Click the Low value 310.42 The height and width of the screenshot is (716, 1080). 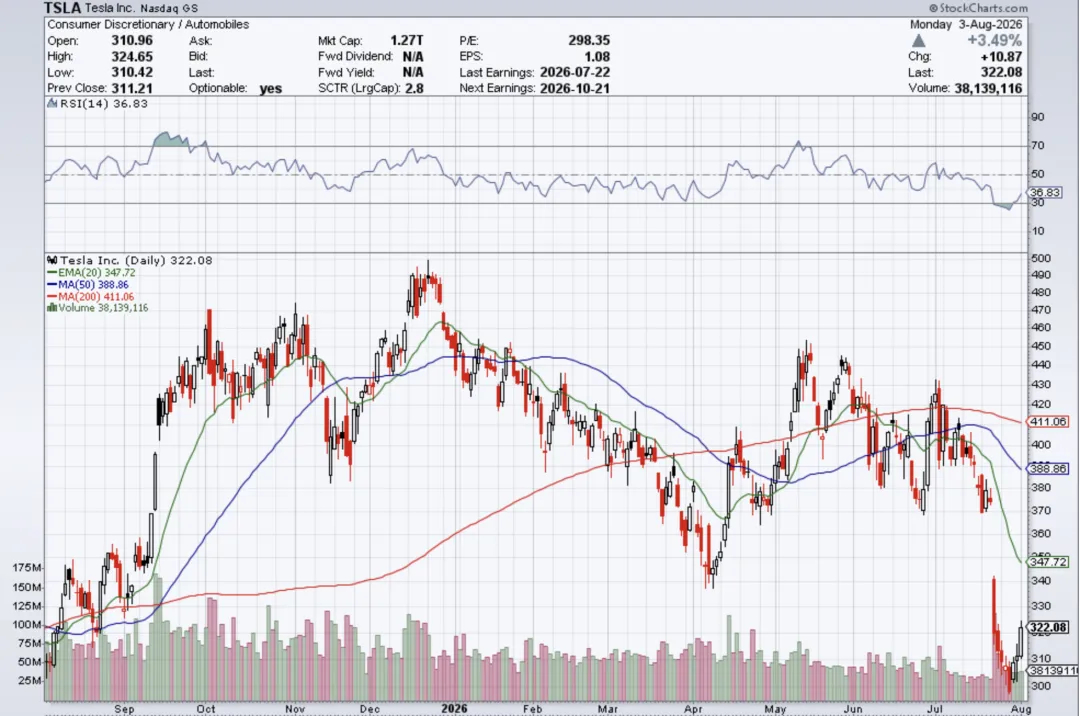pyautogui.click(x=132, y=72)
